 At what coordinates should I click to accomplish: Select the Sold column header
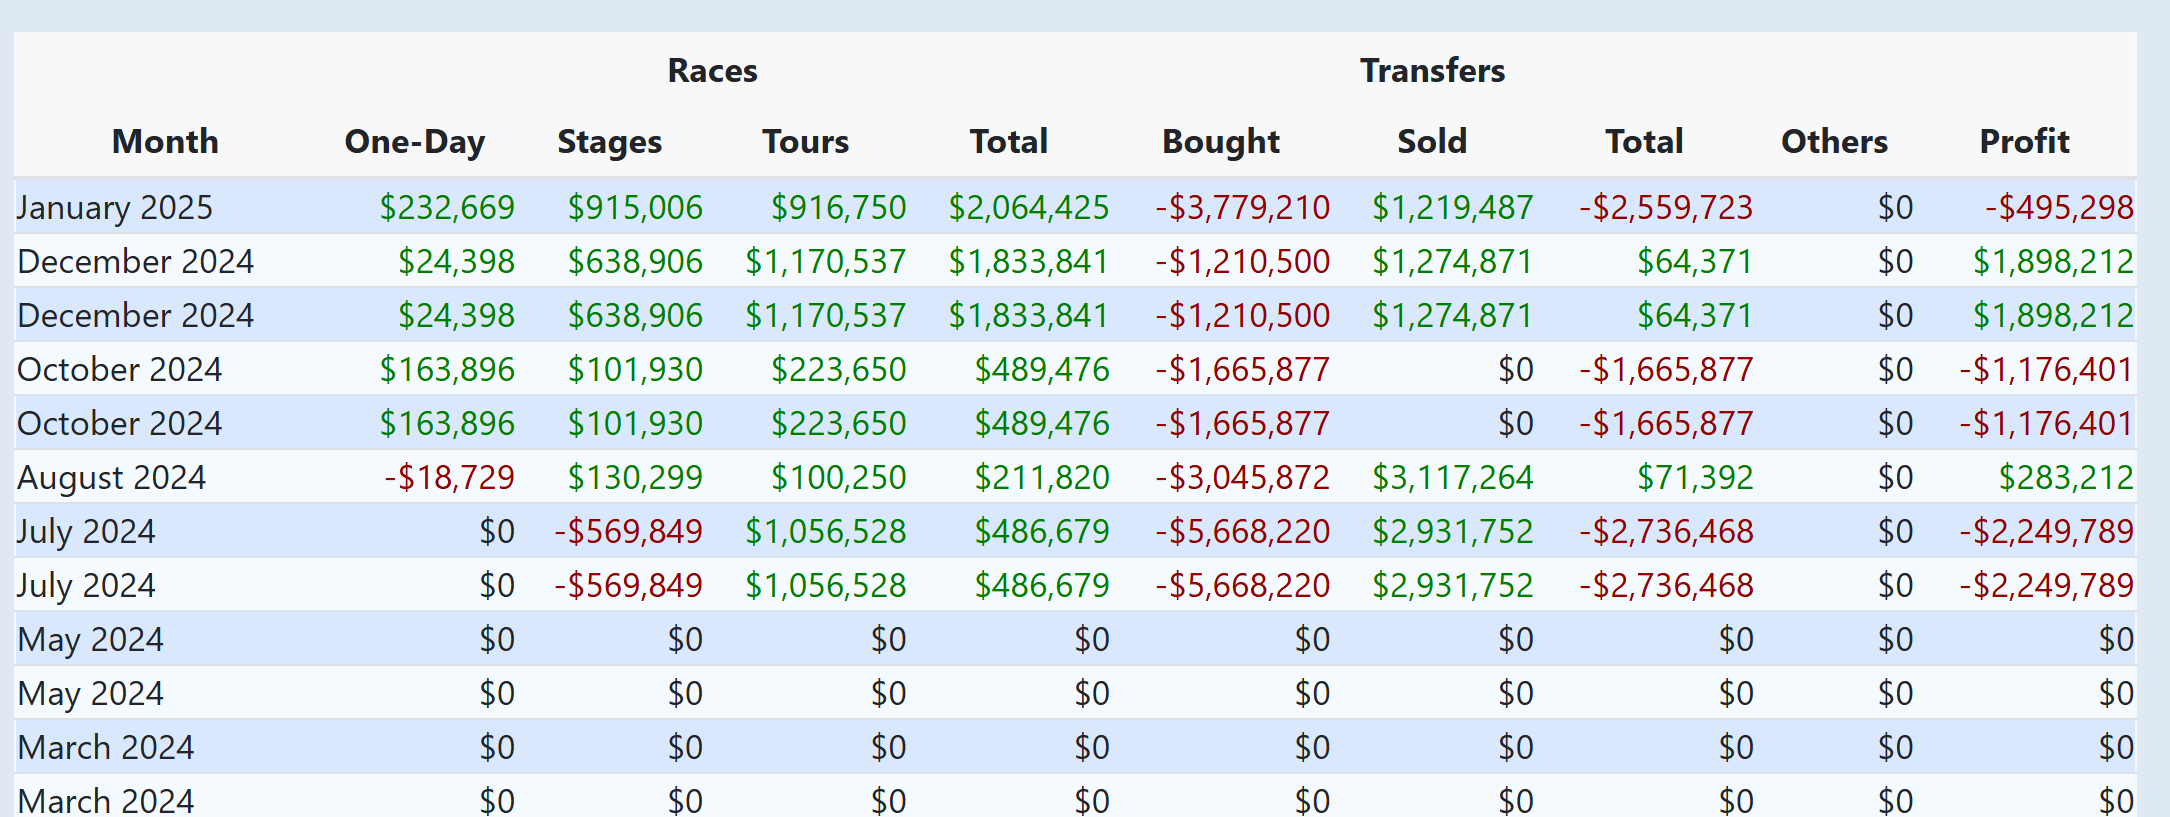tap(1431, 142)
